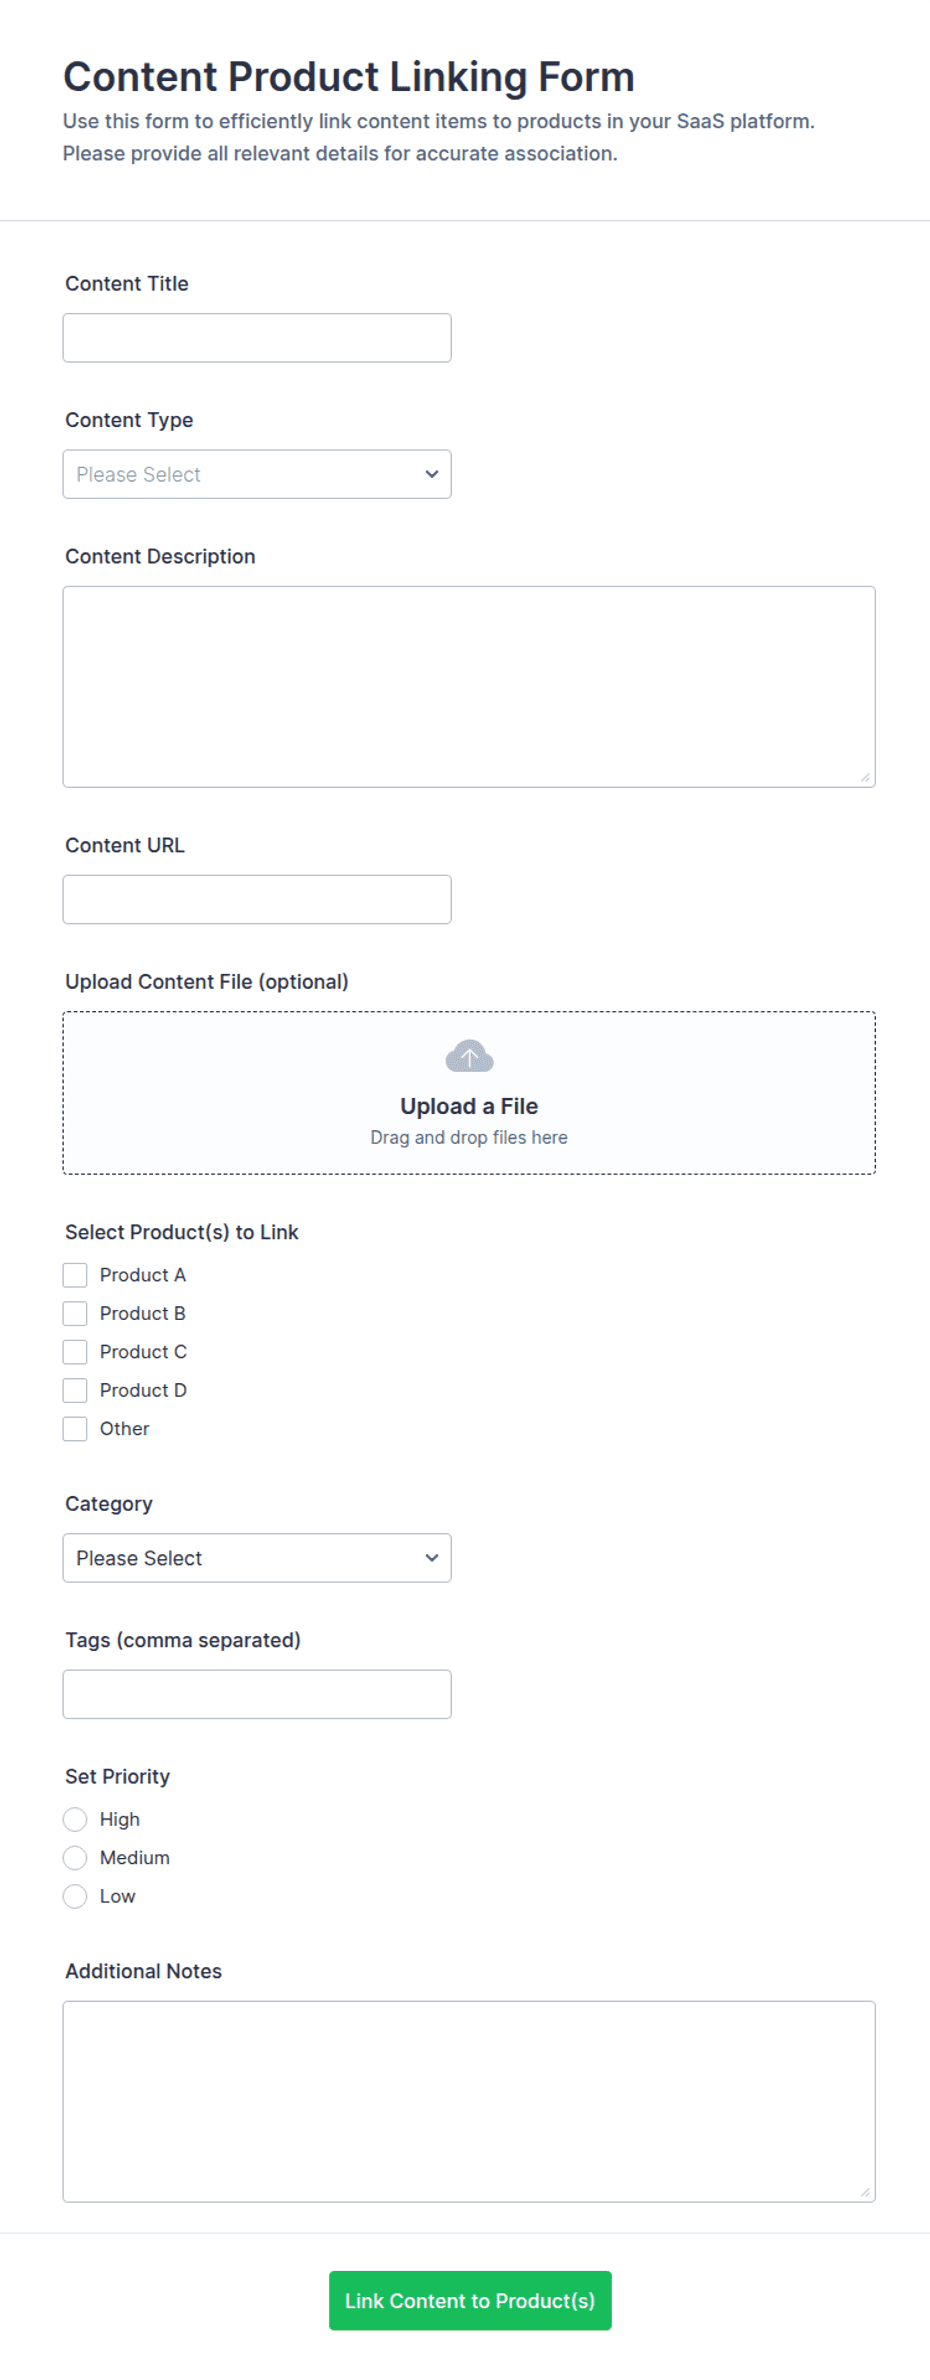The width and height of the screenshot is (930, 2380).
Task: Click the Content Type dropdown chevron
Action: tap(432, 474)
